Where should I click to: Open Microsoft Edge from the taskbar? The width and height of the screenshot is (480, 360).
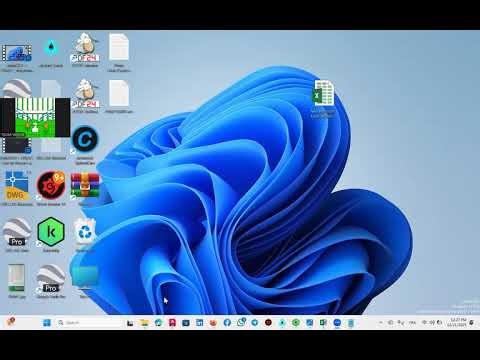click(x=158, y=323)
